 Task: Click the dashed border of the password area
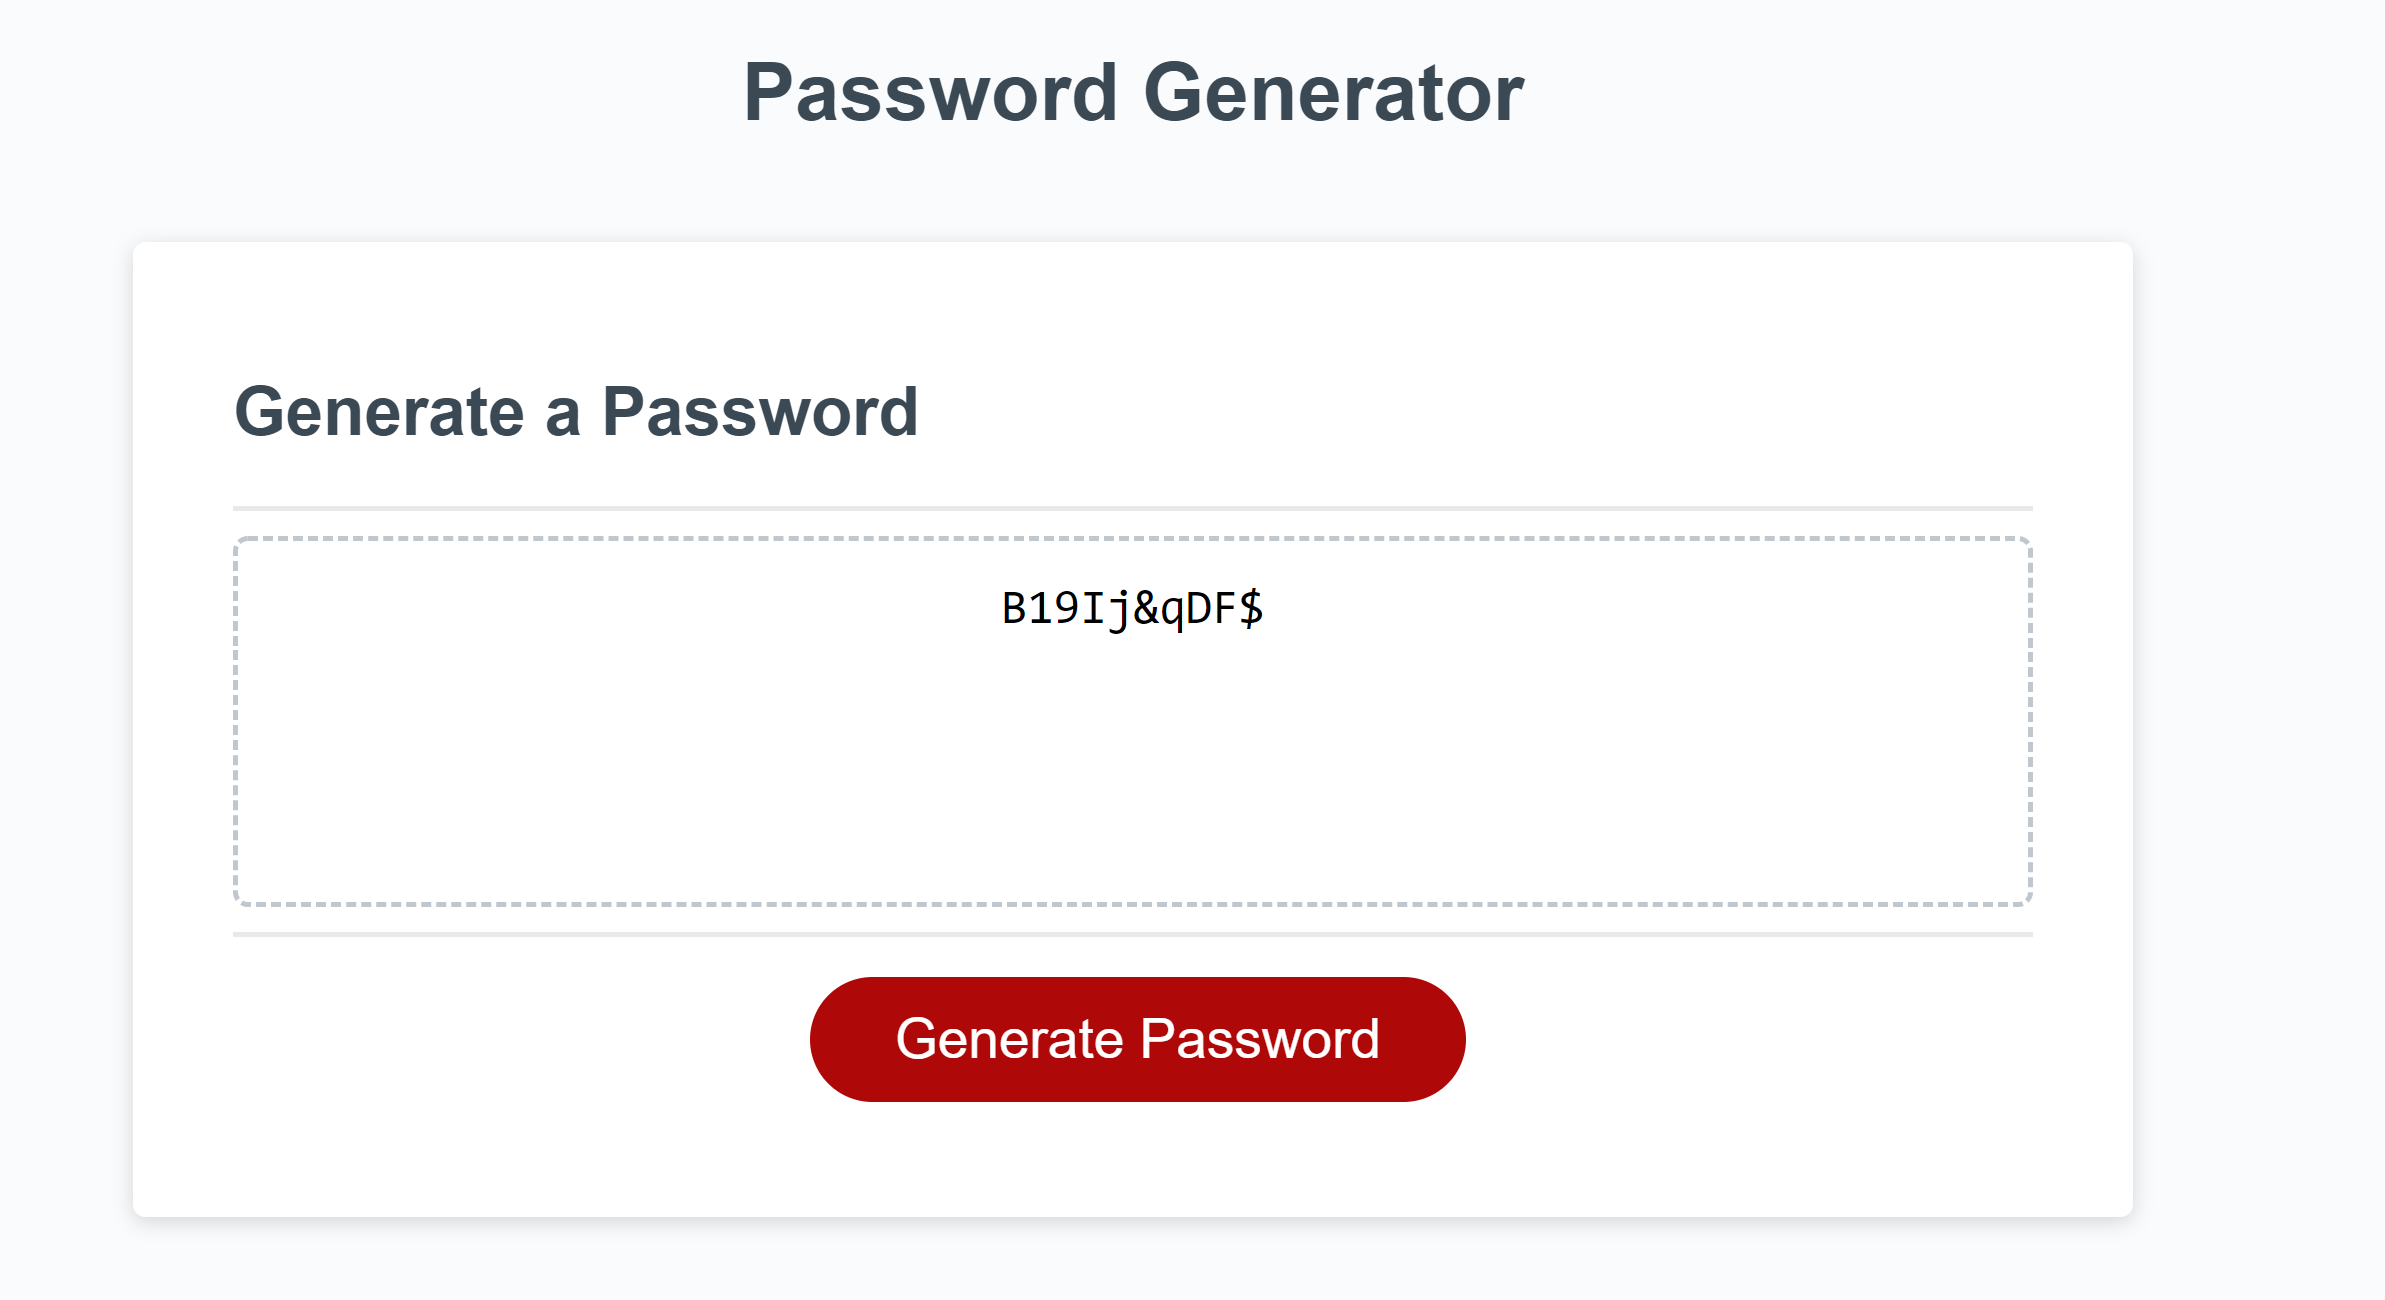1131,538
